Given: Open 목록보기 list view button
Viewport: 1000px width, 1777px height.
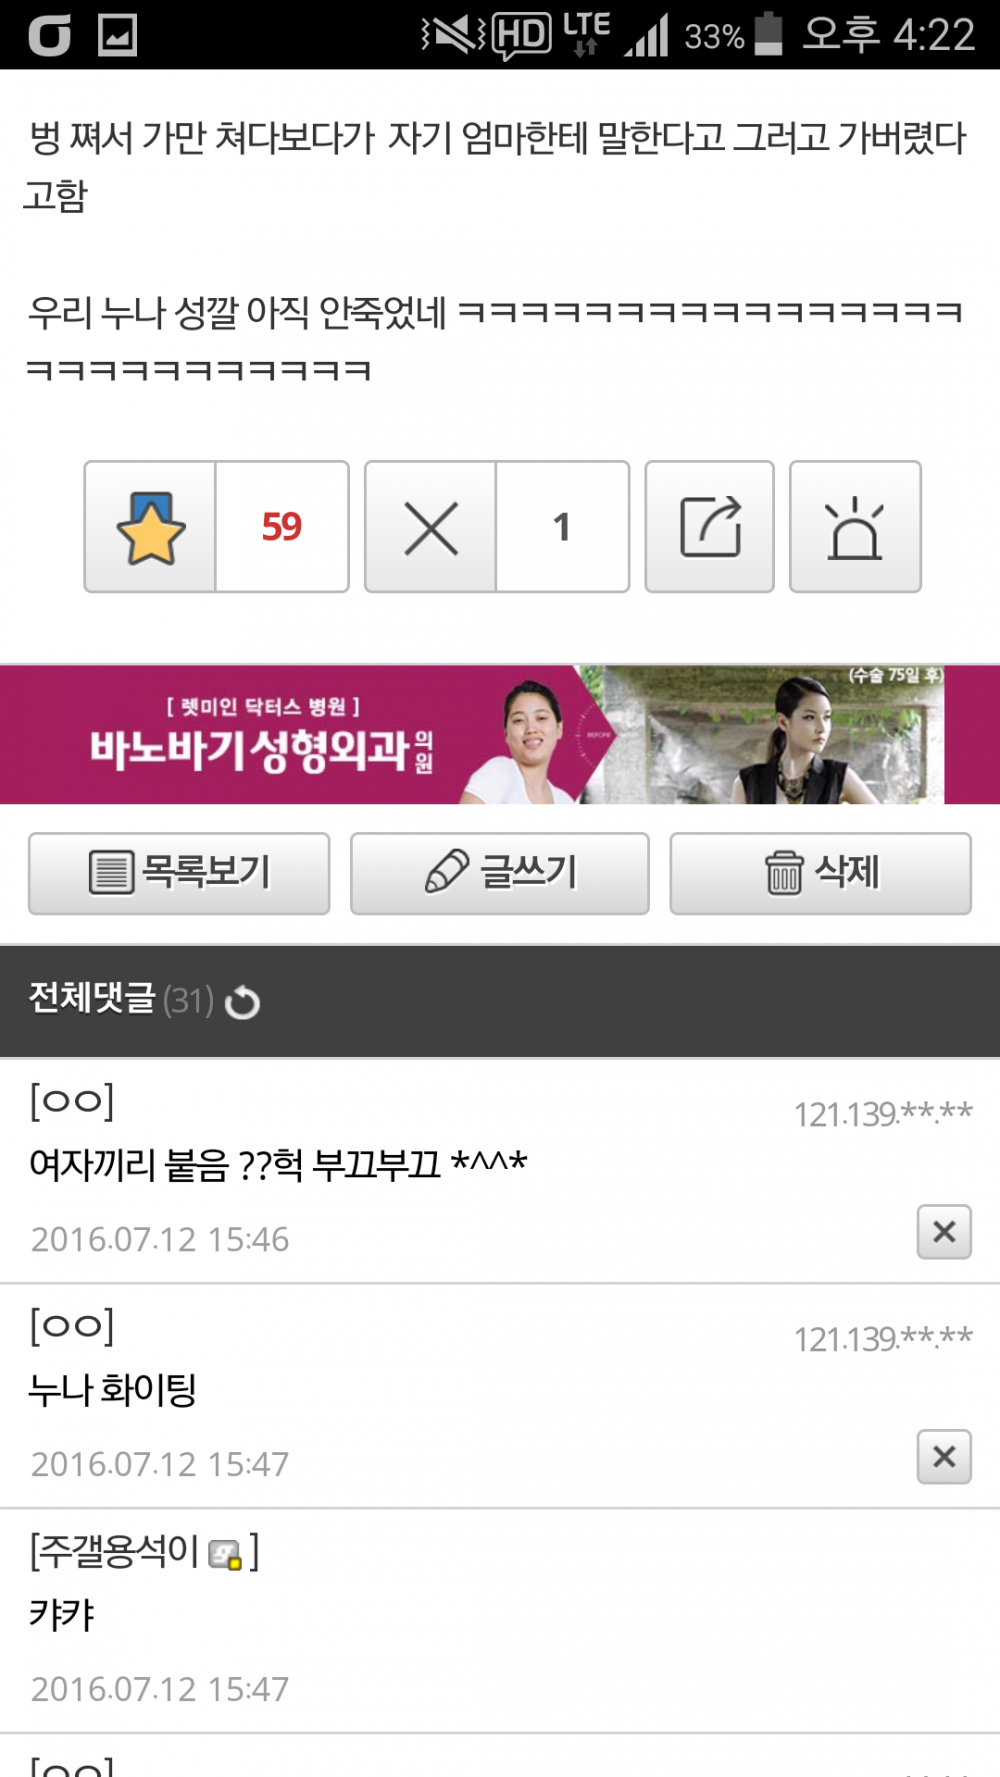Looking at the screenshot, I should click(x=179, y=873).
